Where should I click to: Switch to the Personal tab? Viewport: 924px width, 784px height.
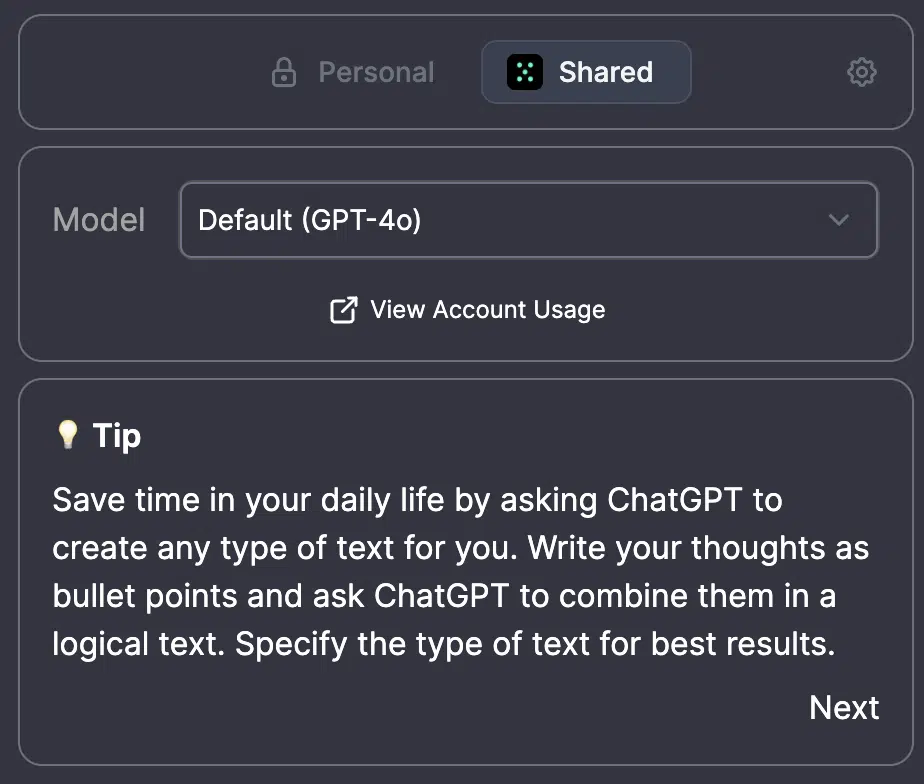click(x=354, y=72)
